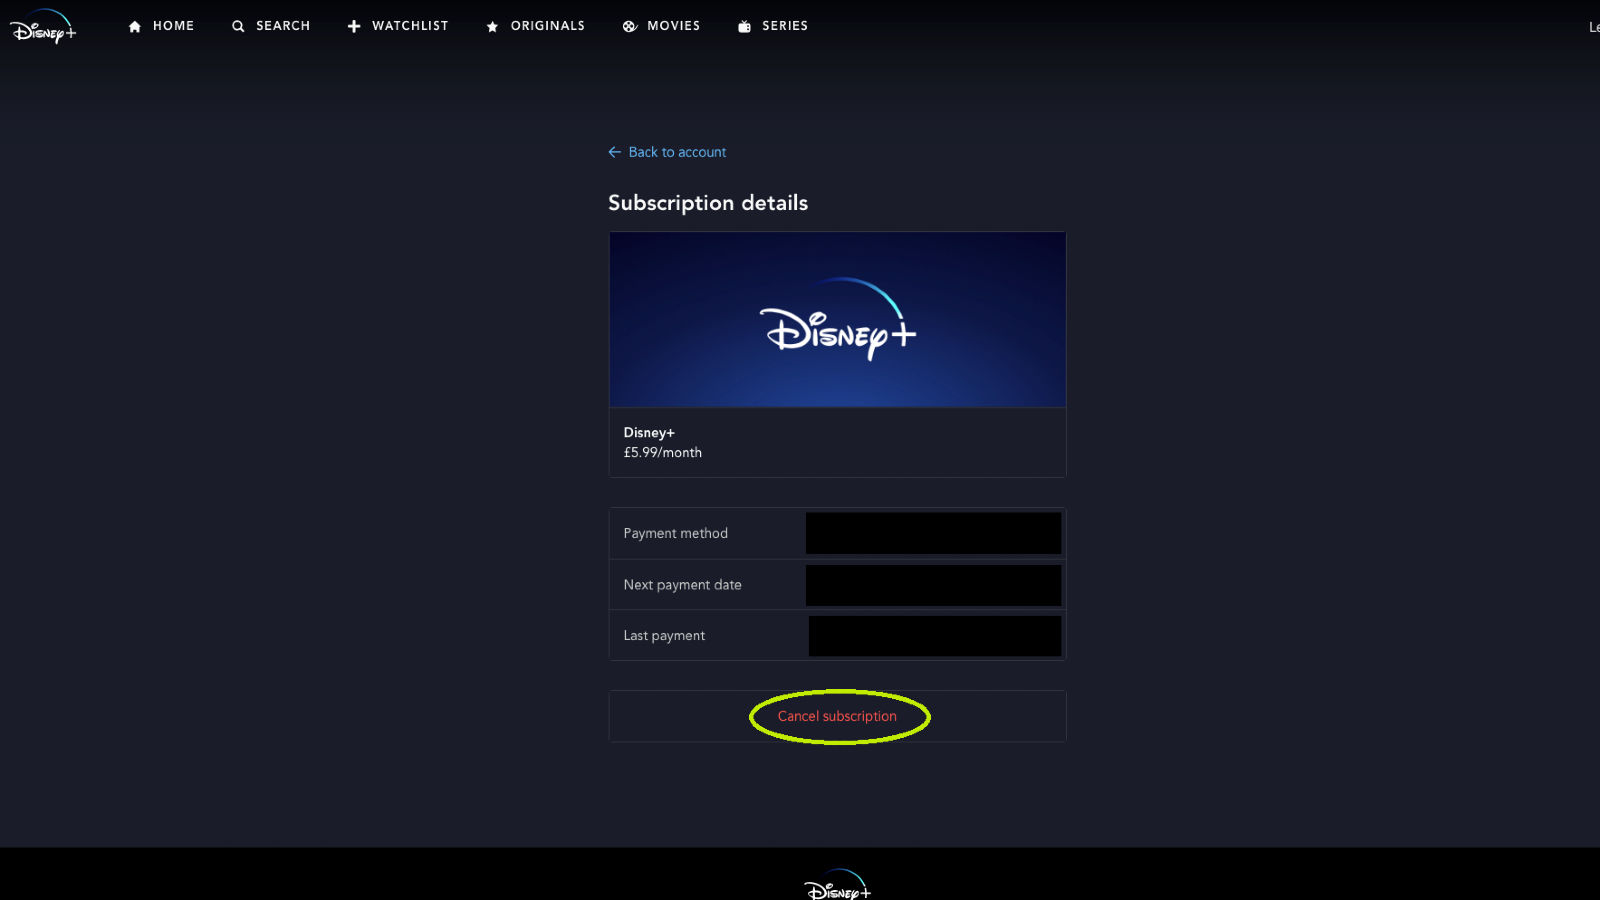Select the WATCHLIST navigation item
1600x900 pixels.
(x=410, y=25)
